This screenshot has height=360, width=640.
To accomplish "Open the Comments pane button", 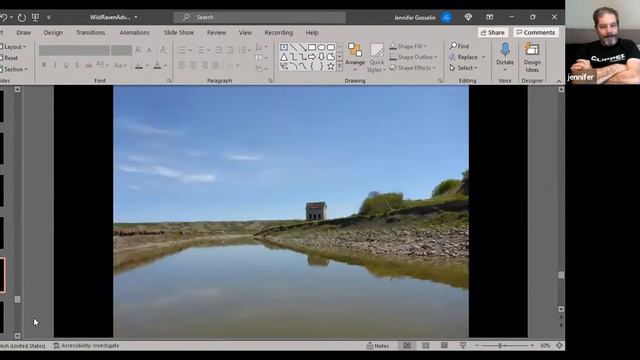I will [536, 32].
